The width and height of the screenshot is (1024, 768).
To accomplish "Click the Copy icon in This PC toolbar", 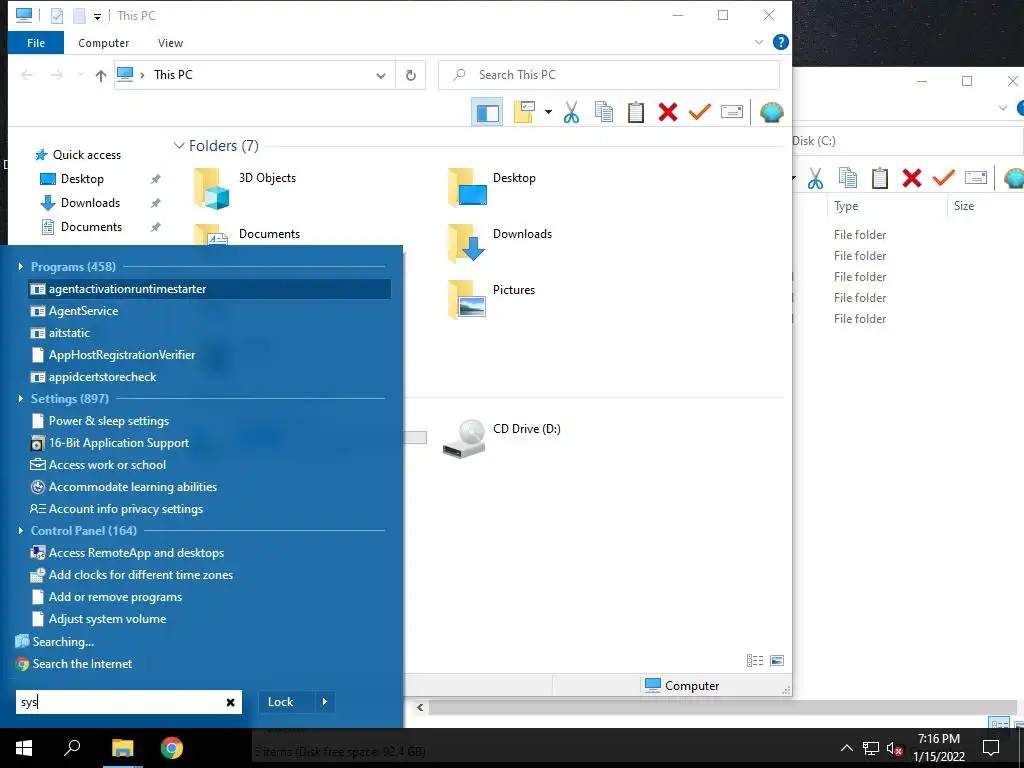I will (x=604, y=112).
